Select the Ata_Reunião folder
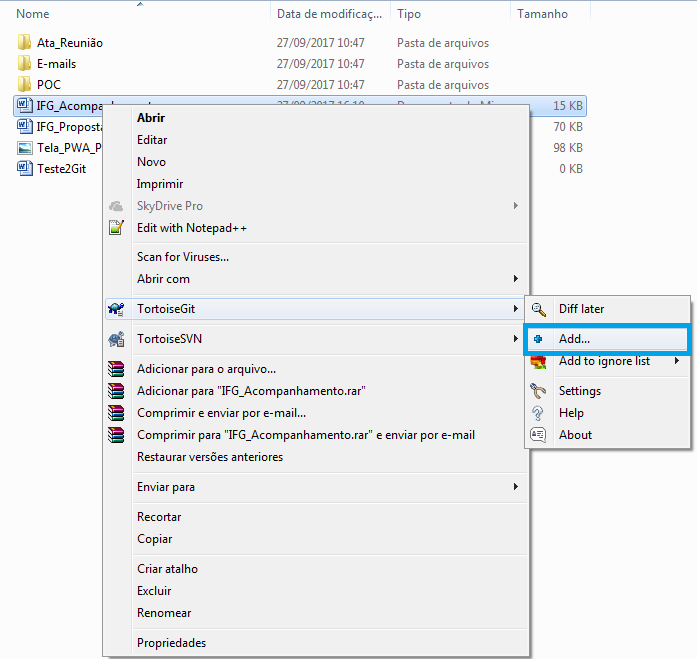697x659 pixels. pyautogui.click(x=69, y=43)
